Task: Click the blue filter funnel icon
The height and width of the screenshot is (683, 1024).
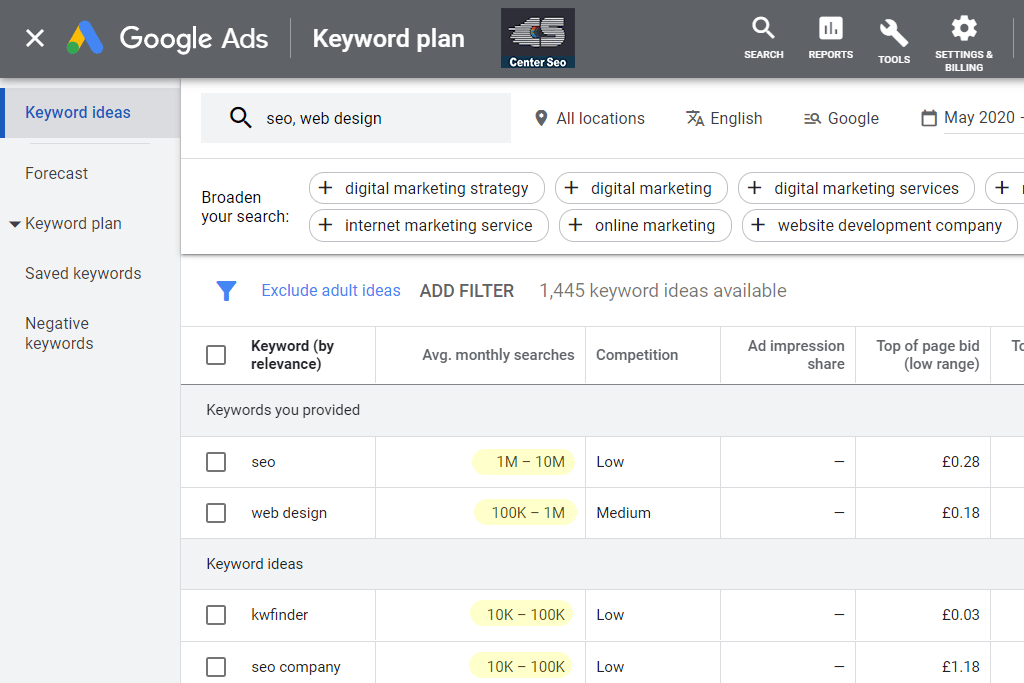Action: pos(227,291)
